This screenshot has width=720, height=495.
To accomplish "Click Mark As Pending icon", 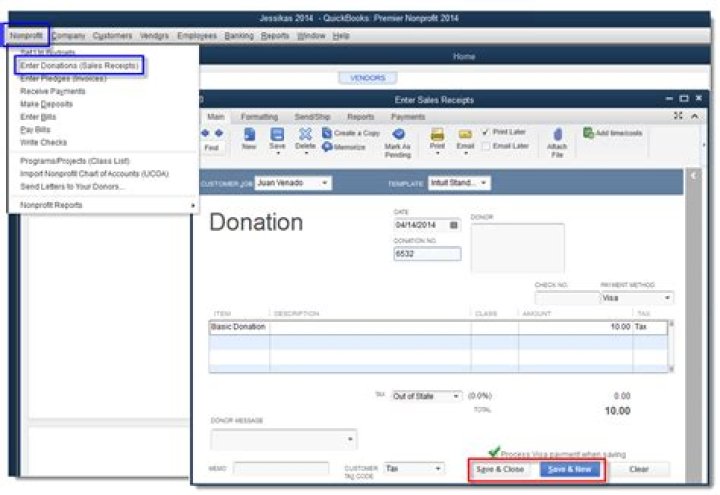I will [x=398, y=134].
